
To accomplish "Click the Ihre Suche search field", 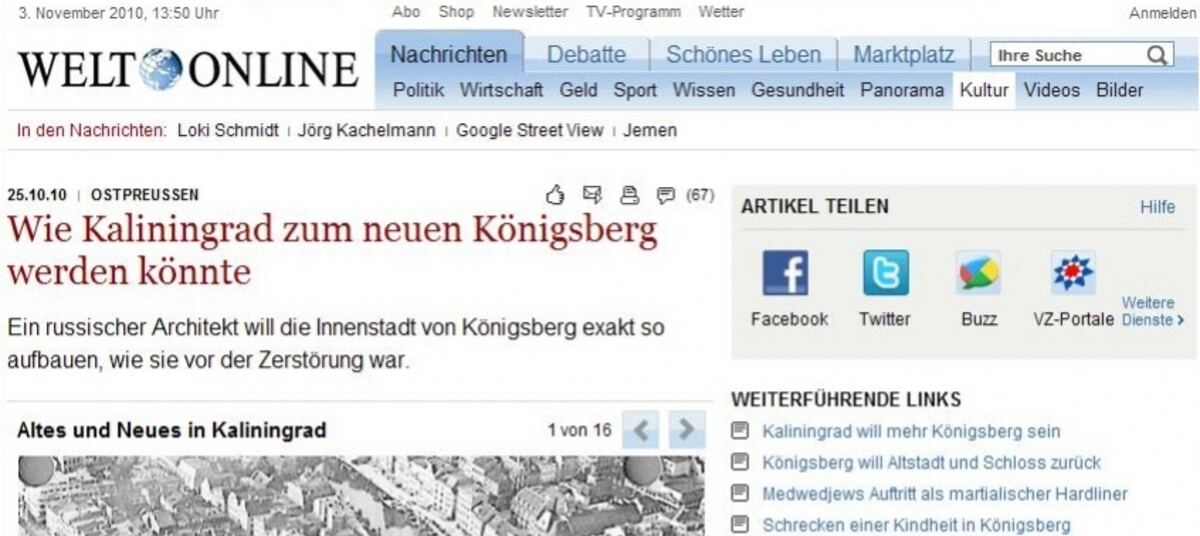I will click(1066, 55).
